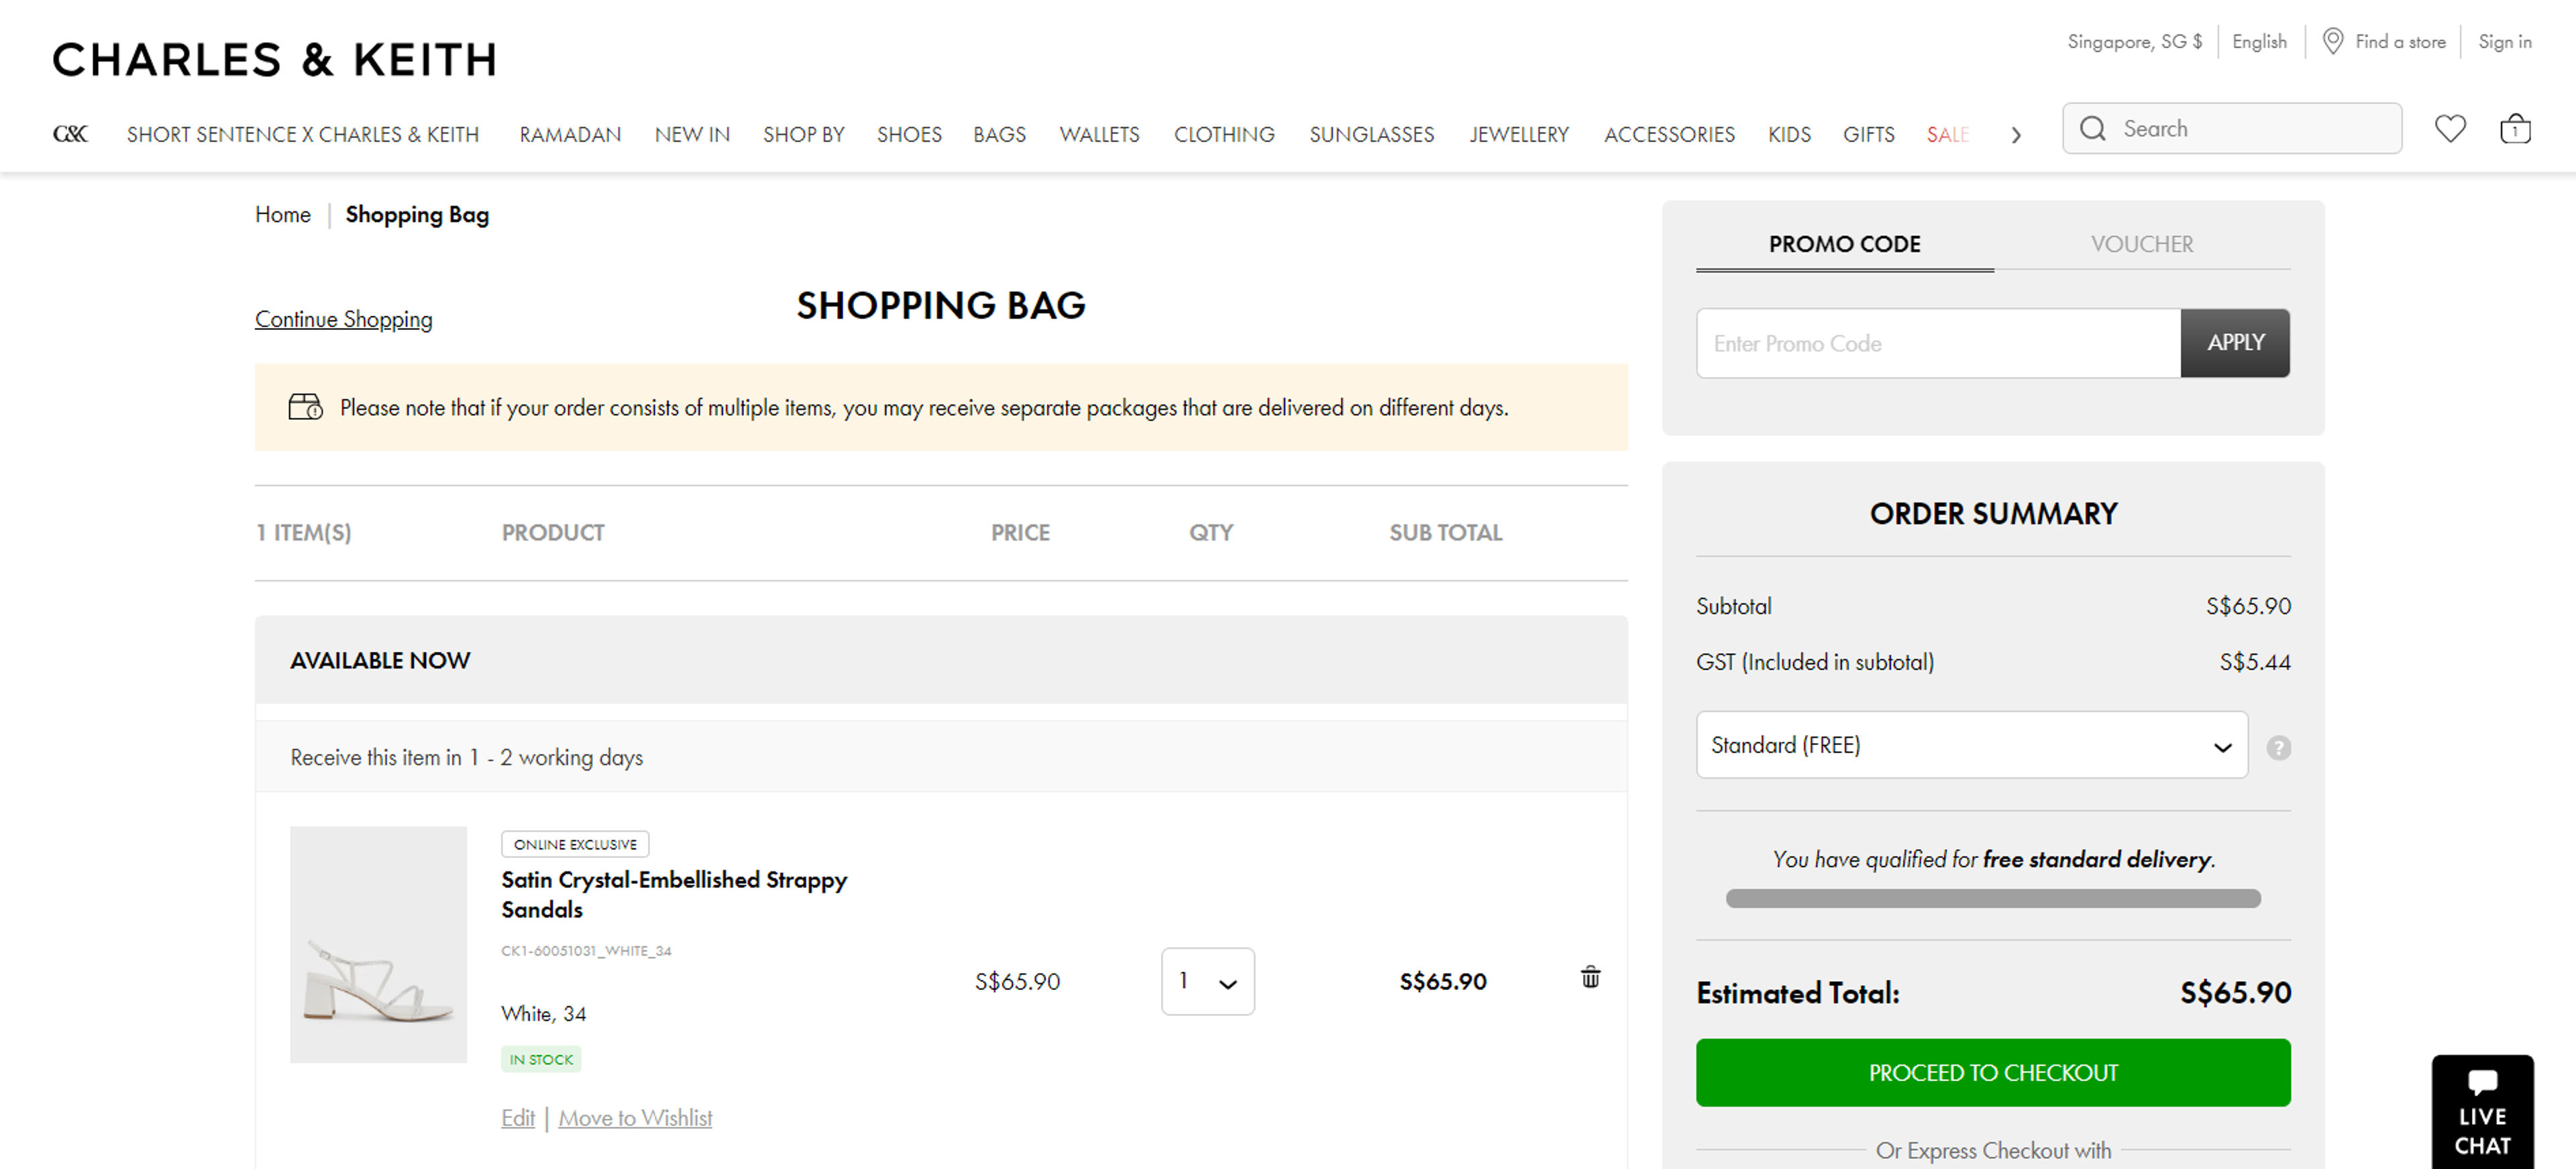Open the shopping bag icon in header
The width and height of the screenshot is (2576, 1169).
tap(2515, 129)
